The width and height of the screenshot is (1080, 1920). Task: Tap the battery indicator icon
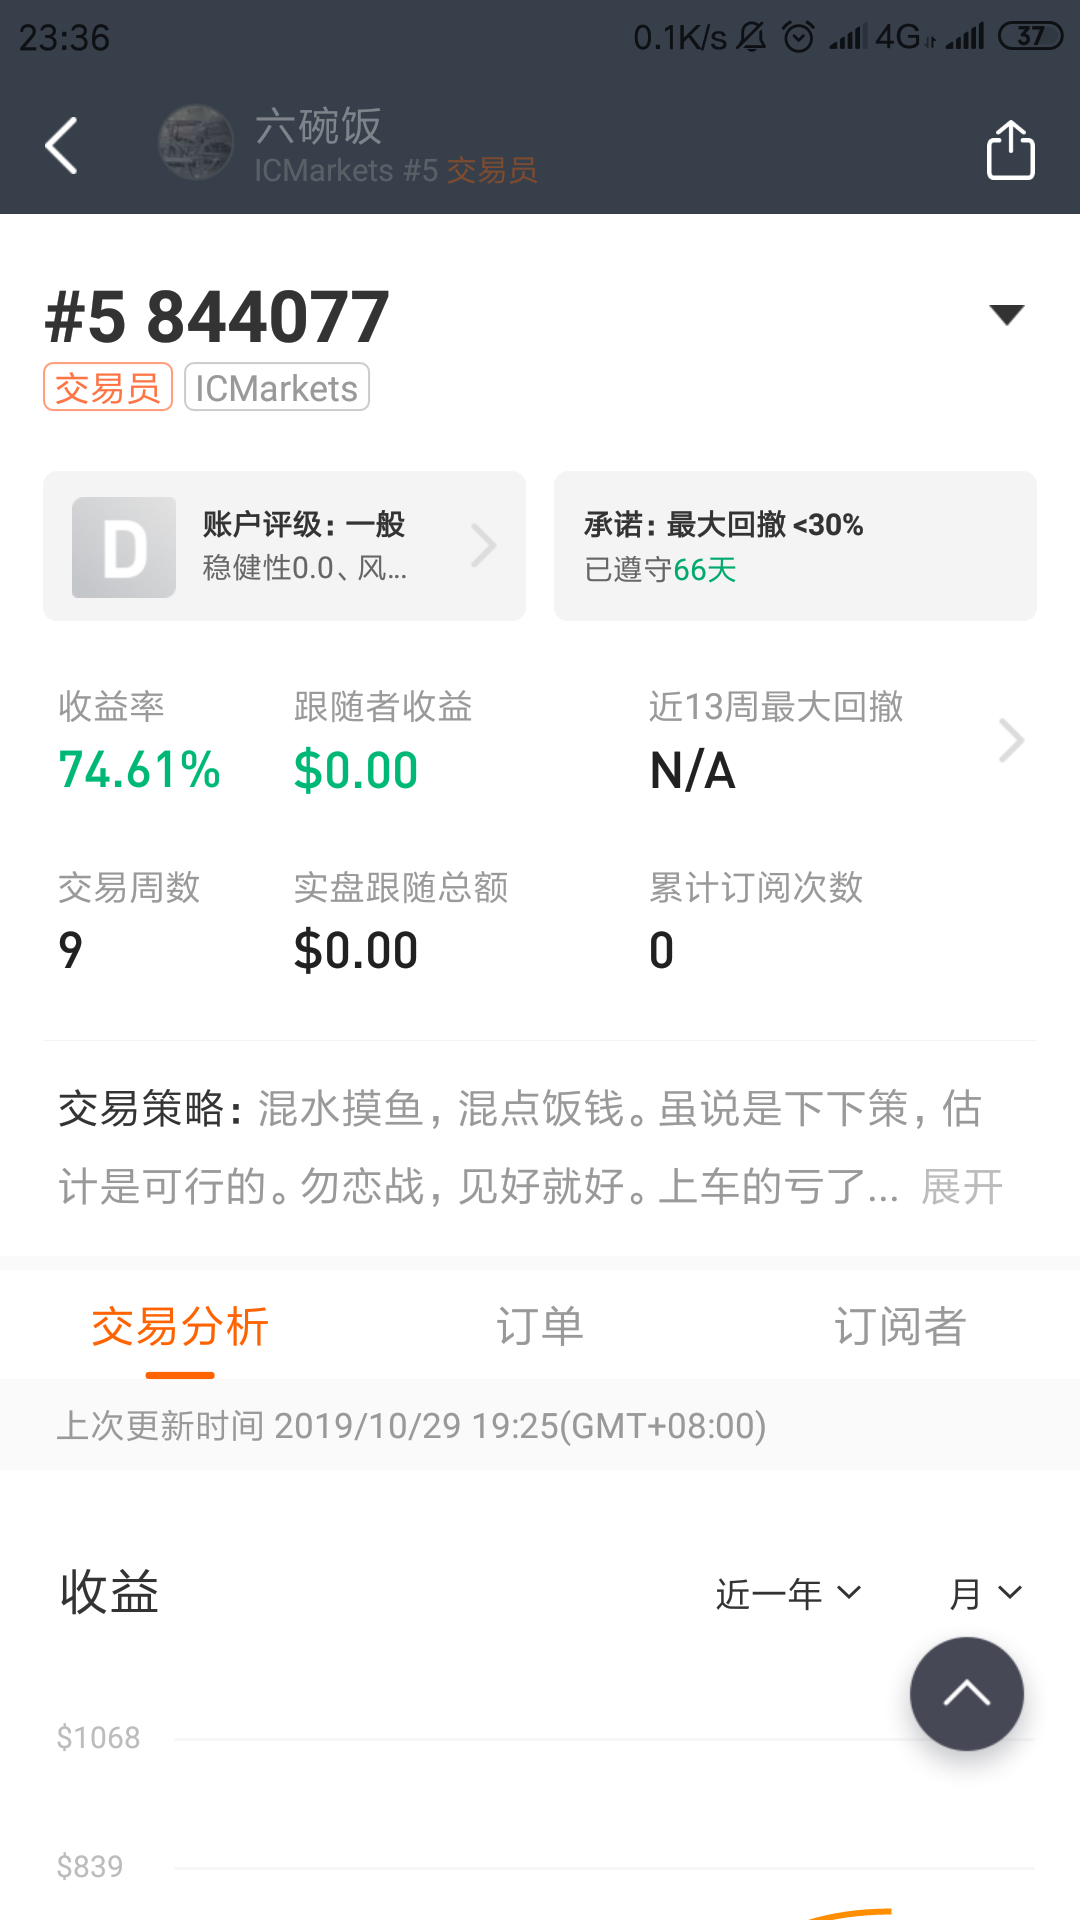pyautogui.click(x=1030, y=37)
